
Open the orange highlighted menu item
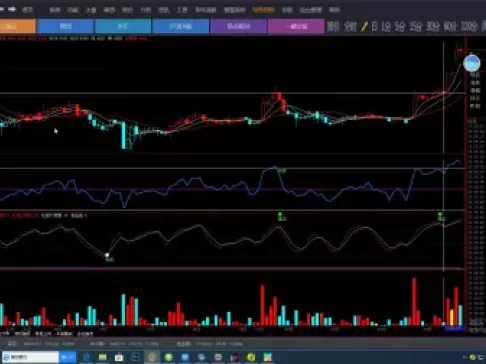pos(263,10)
